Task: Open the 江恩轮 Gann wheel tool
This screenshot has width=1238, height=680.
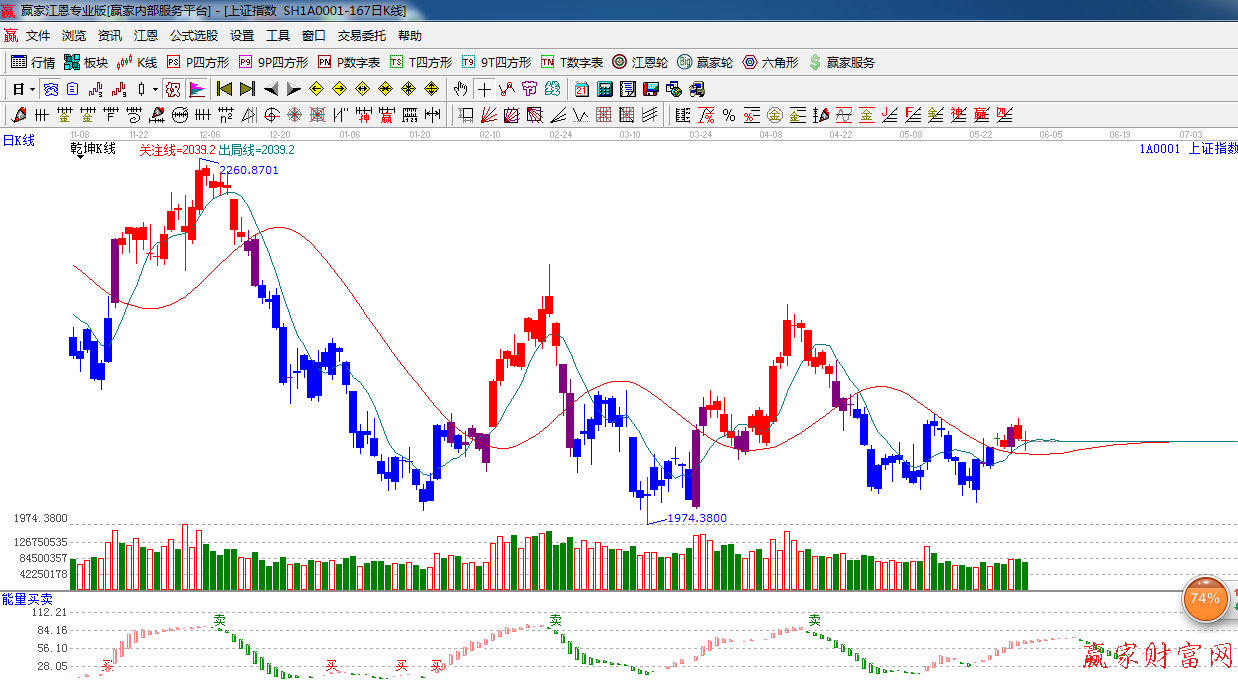Action: click(x=640, y=62)
